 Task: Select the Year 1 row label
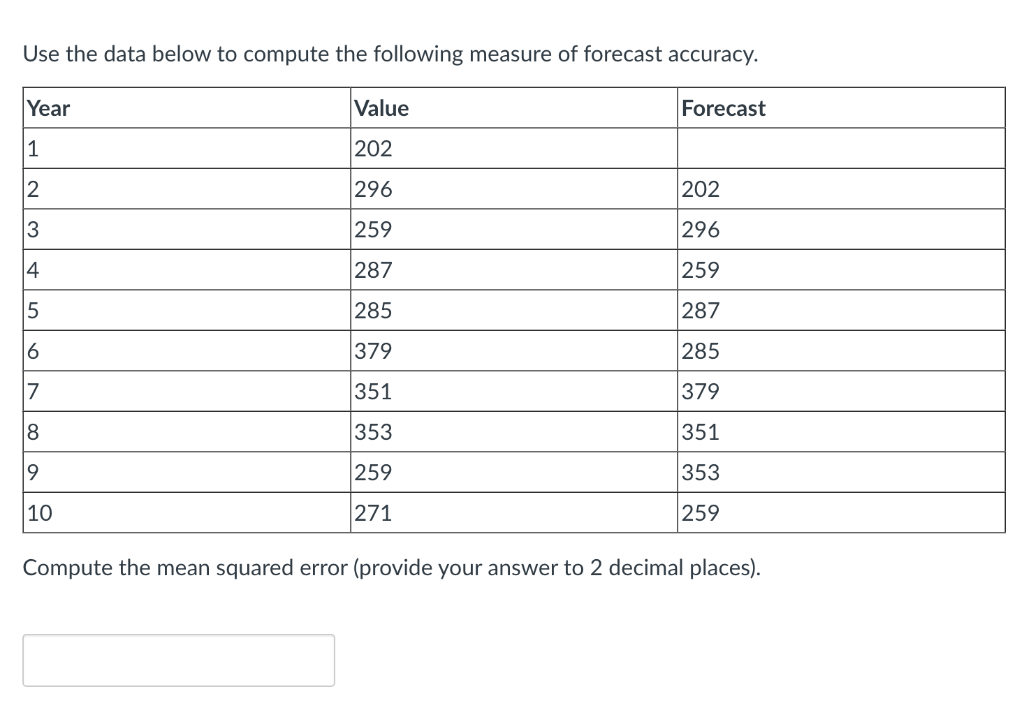pyautogui.click(x=33, y=148)
